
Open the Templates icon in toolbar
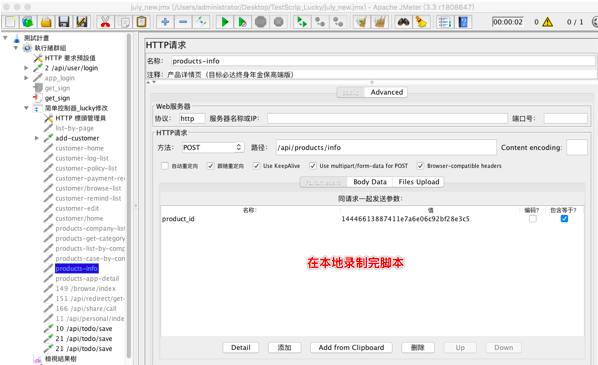(x=28, y=22)
